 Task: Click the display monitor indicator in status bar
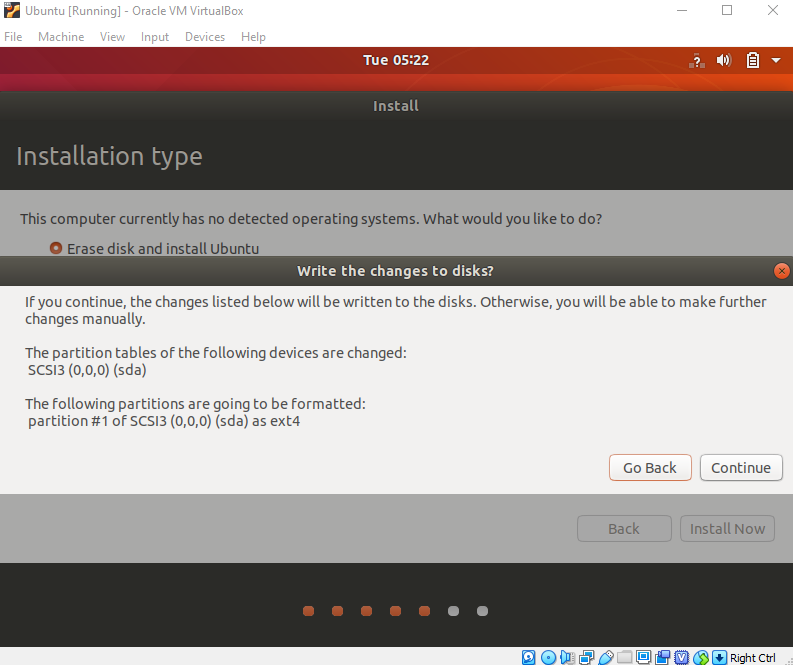tap(644, 657)
